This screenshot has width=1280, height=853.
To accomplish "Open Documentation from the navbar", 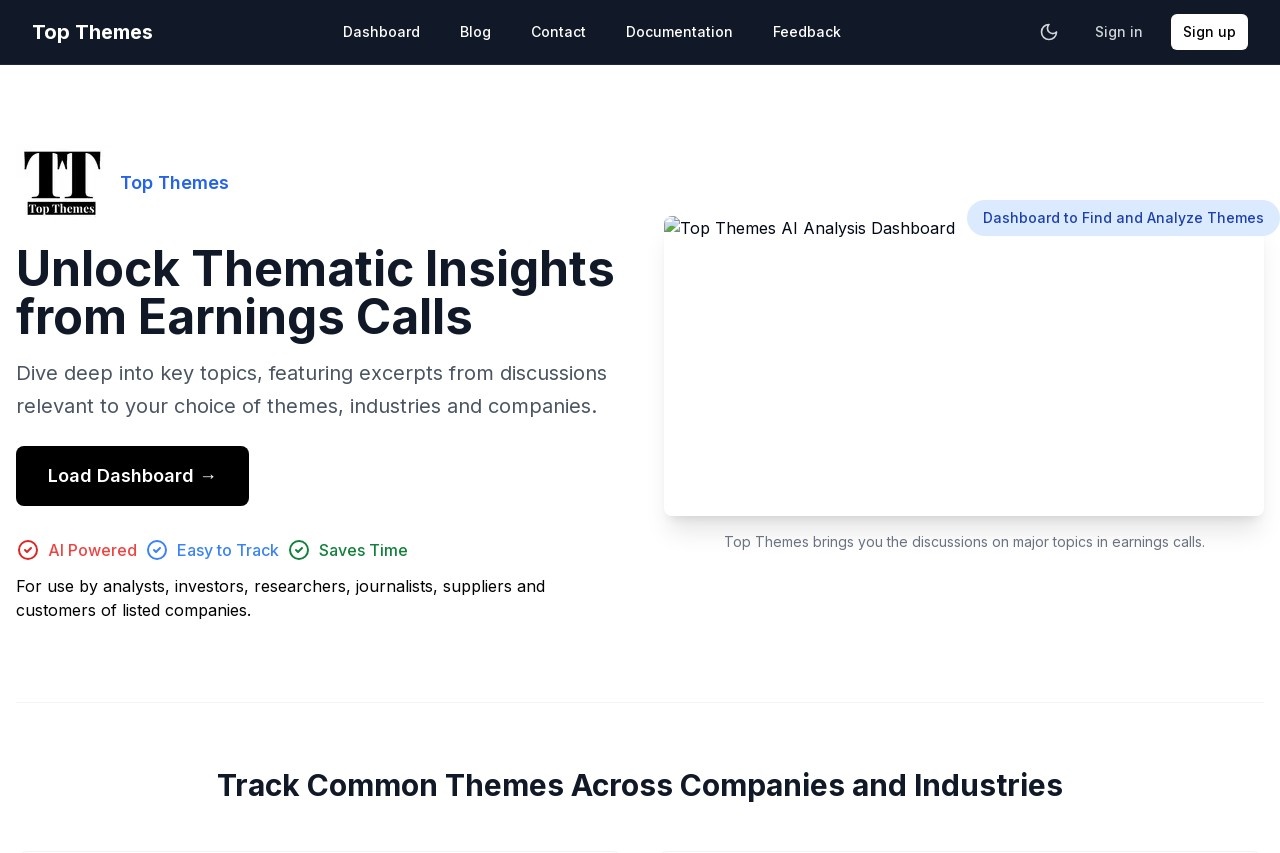I will point(679,32).
